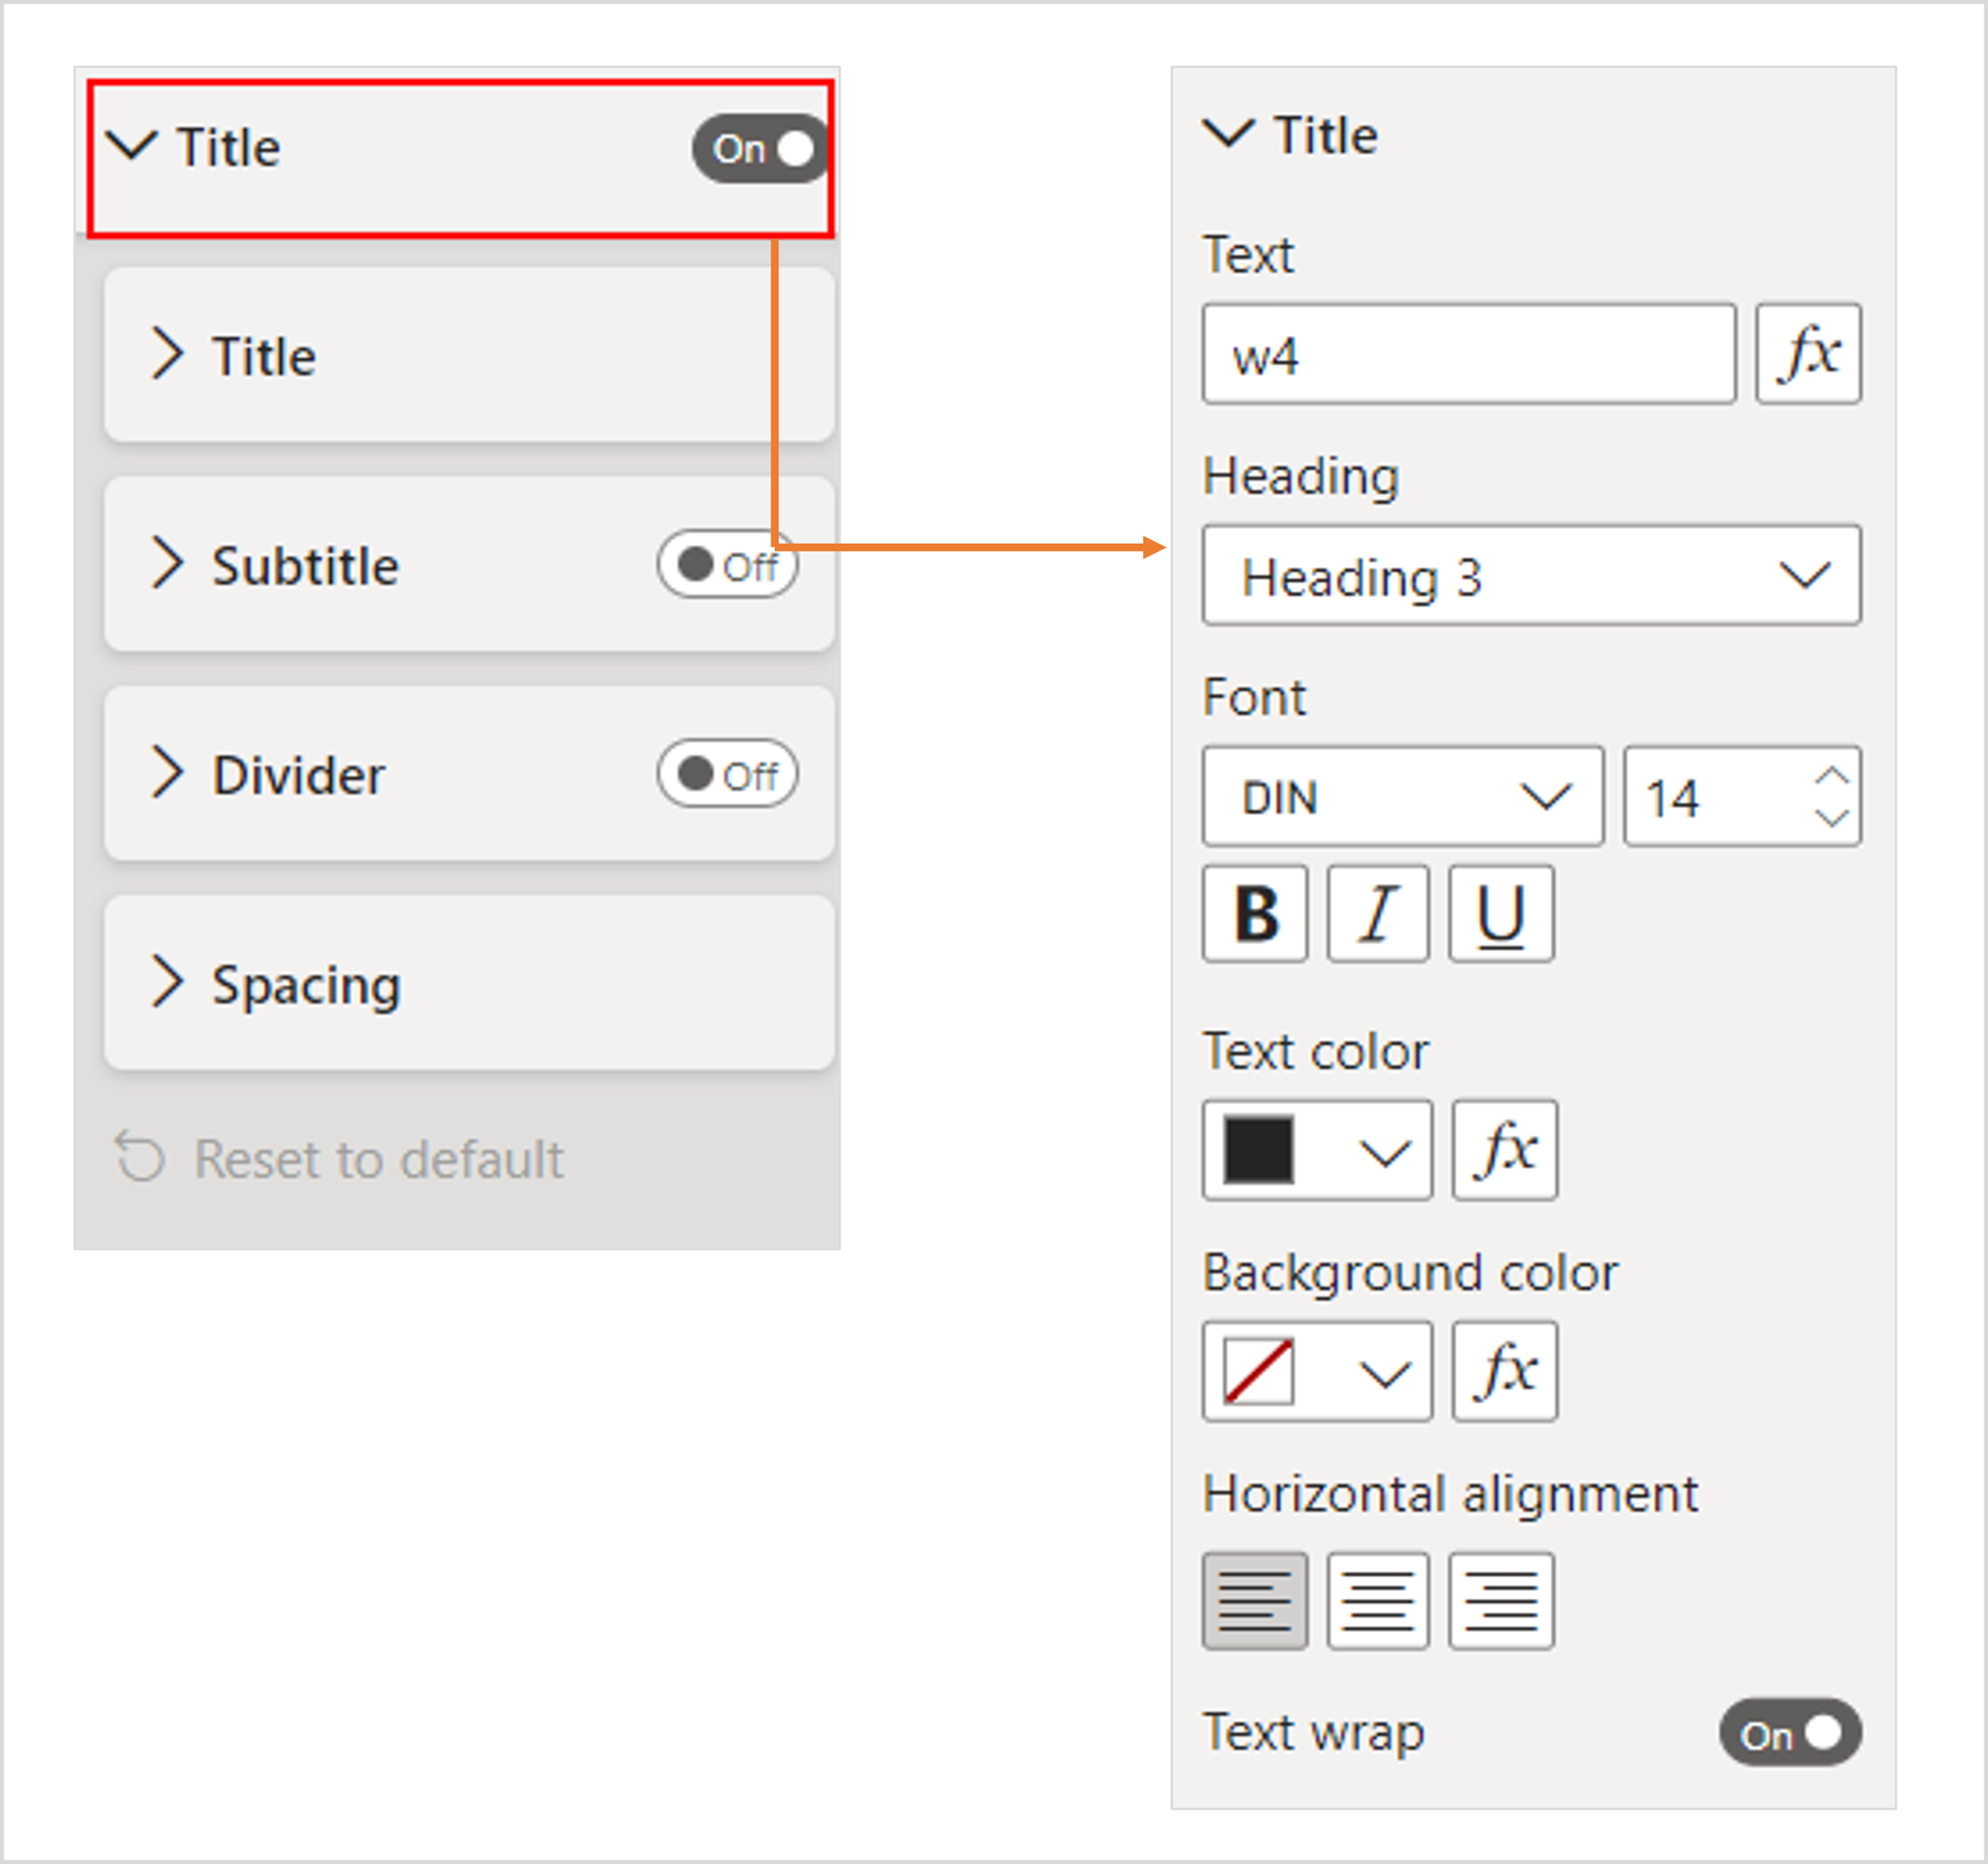Open fx conditional formatting for Text color
This screenshot has height=1864, width=1988.
coord(1504,1150)
